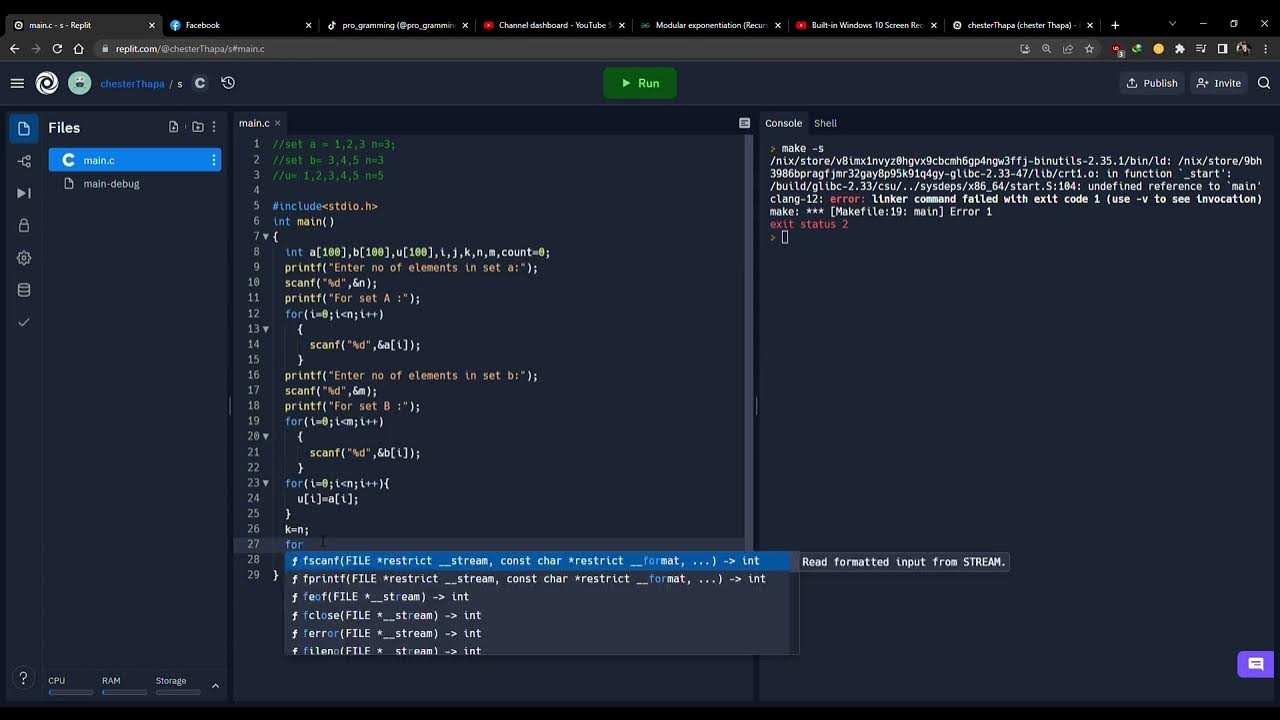
Task: Open the browser tab search dropdown
Action: click(x=1172, y=24)
